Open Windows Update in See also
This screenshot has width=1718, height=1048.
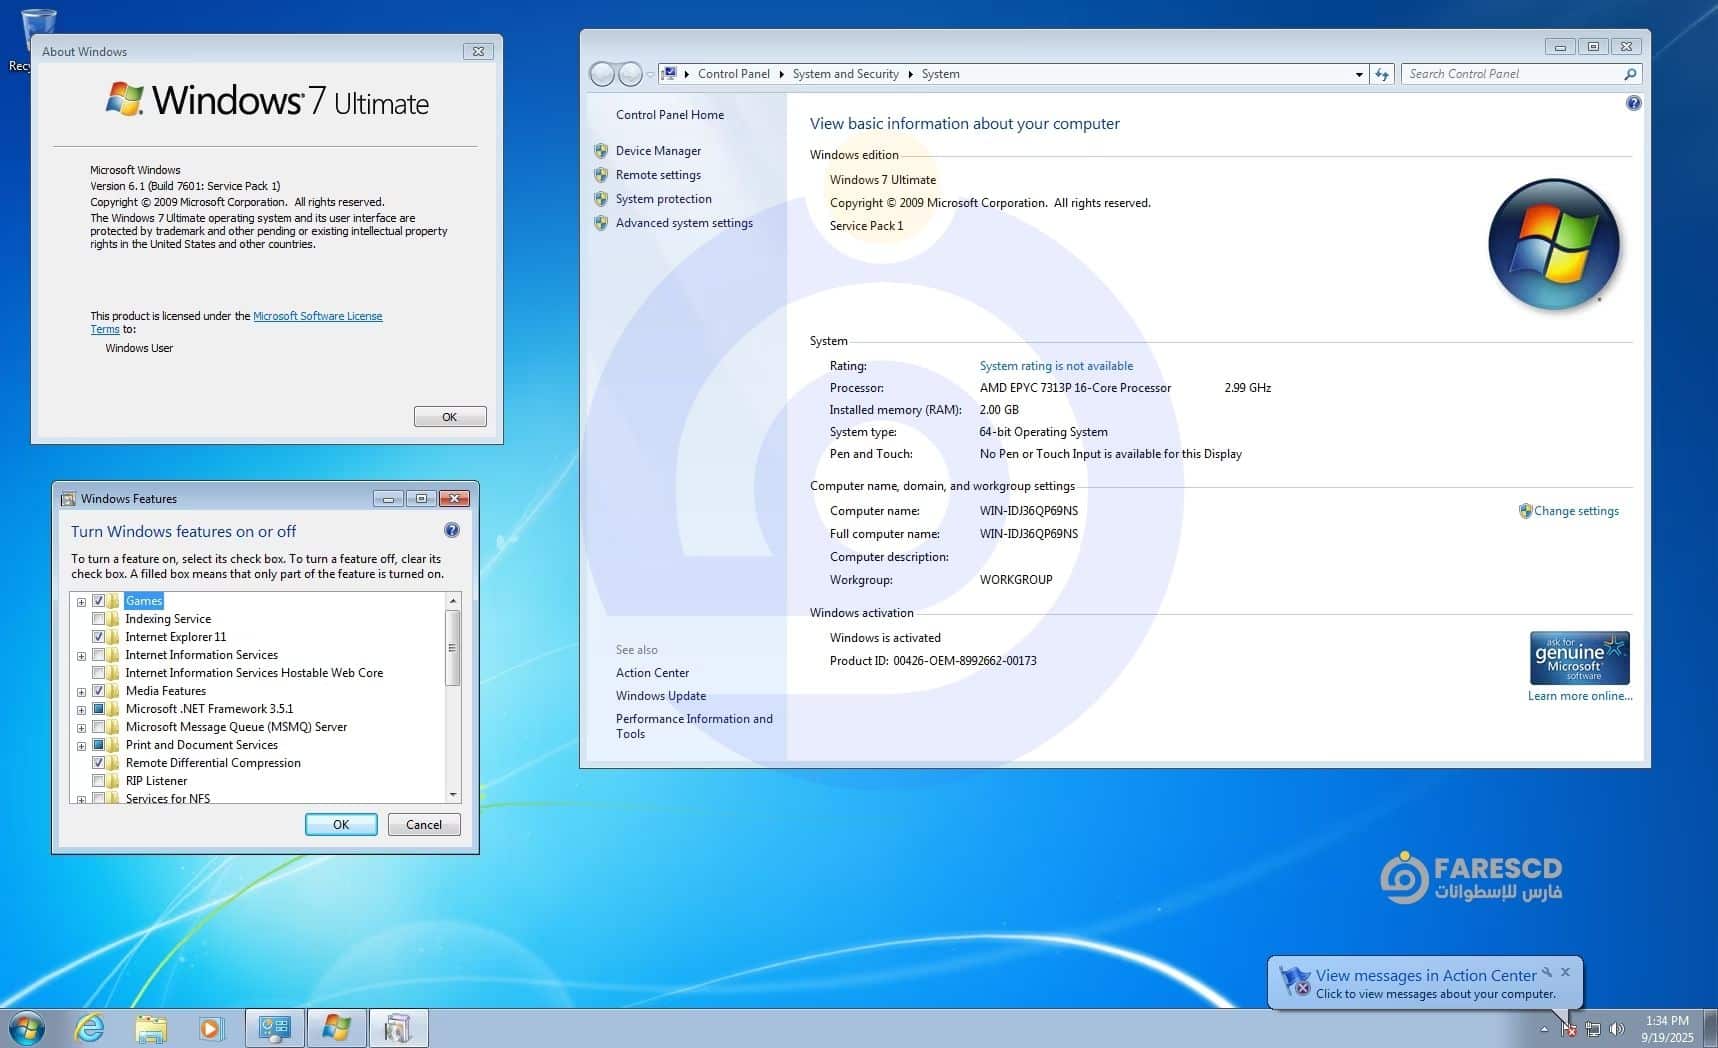[x=660, y=696]
